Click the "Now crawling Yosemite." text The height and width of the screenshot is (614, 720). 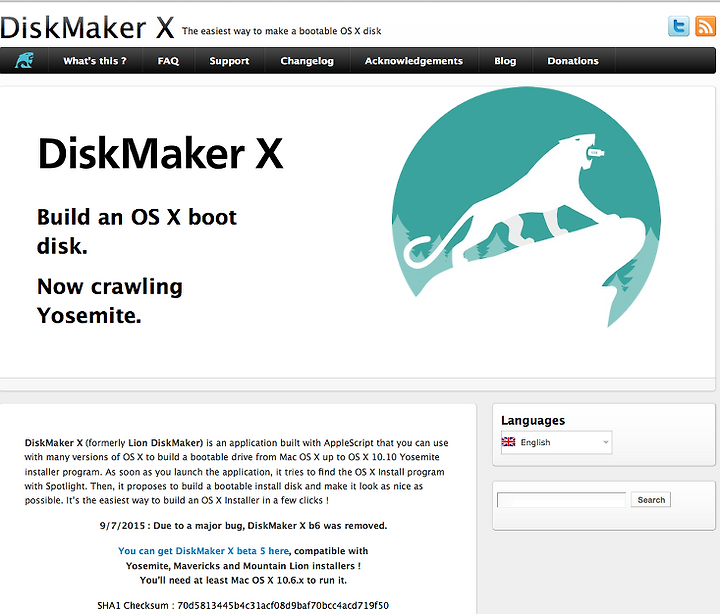110,301
